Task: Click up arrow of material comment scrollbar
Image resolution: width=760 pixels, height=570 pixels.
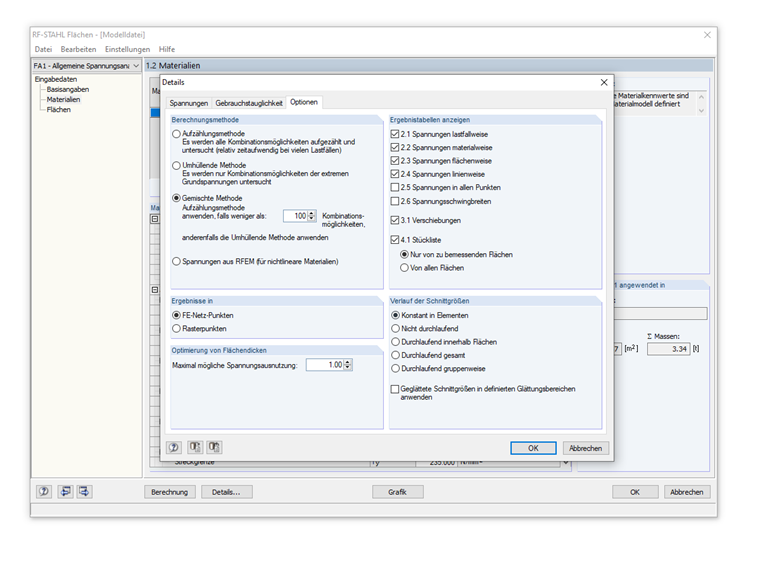Action: pyautogui.click(x=701, y=96)
